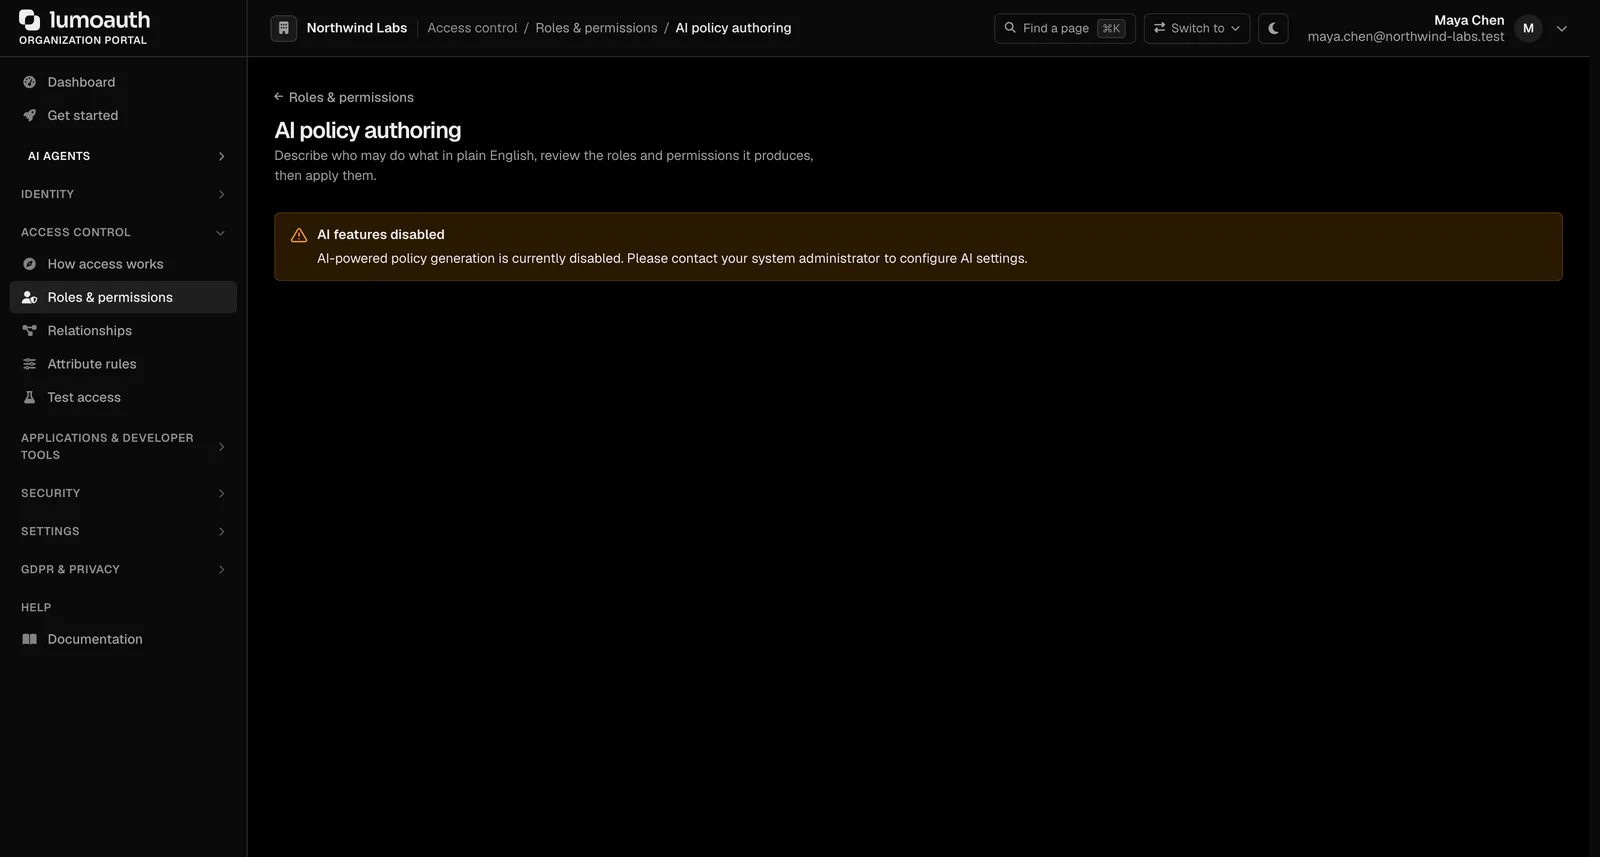This screenshot has width=1600, height=857.
Task: Click the Attribute rules sliders icon
Action: [x=30, y=364]
